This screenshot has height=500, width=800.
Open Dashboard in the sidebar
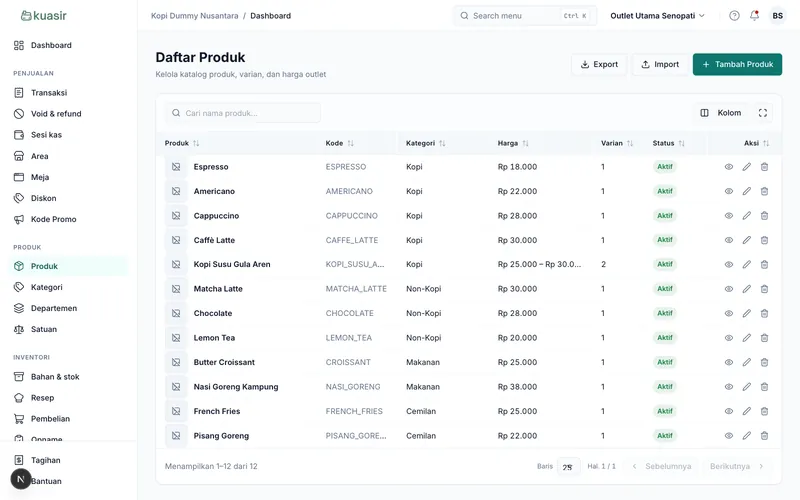(x=68, y=45)
